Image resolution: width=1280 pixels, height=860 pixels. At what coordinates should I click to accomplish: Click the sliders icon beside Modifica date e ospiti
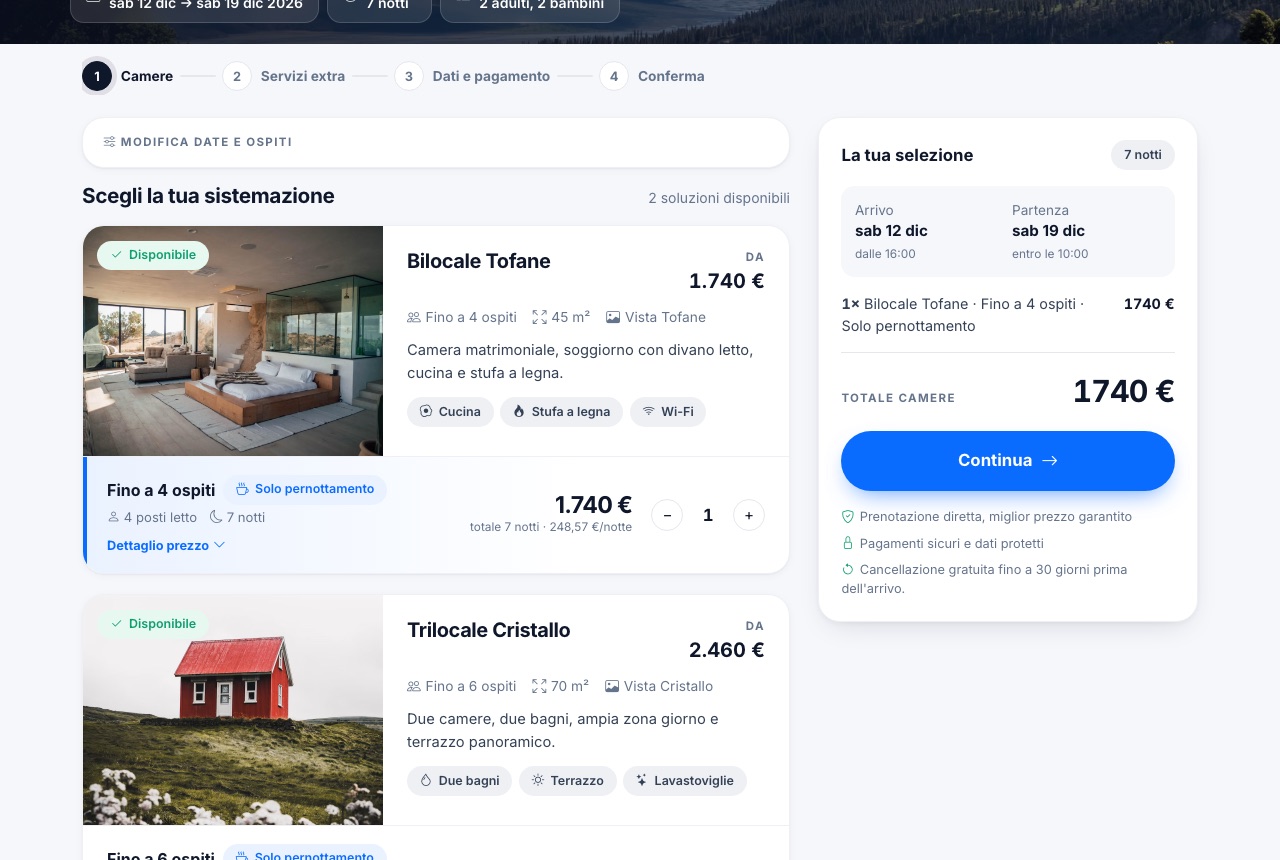[109, 142]
